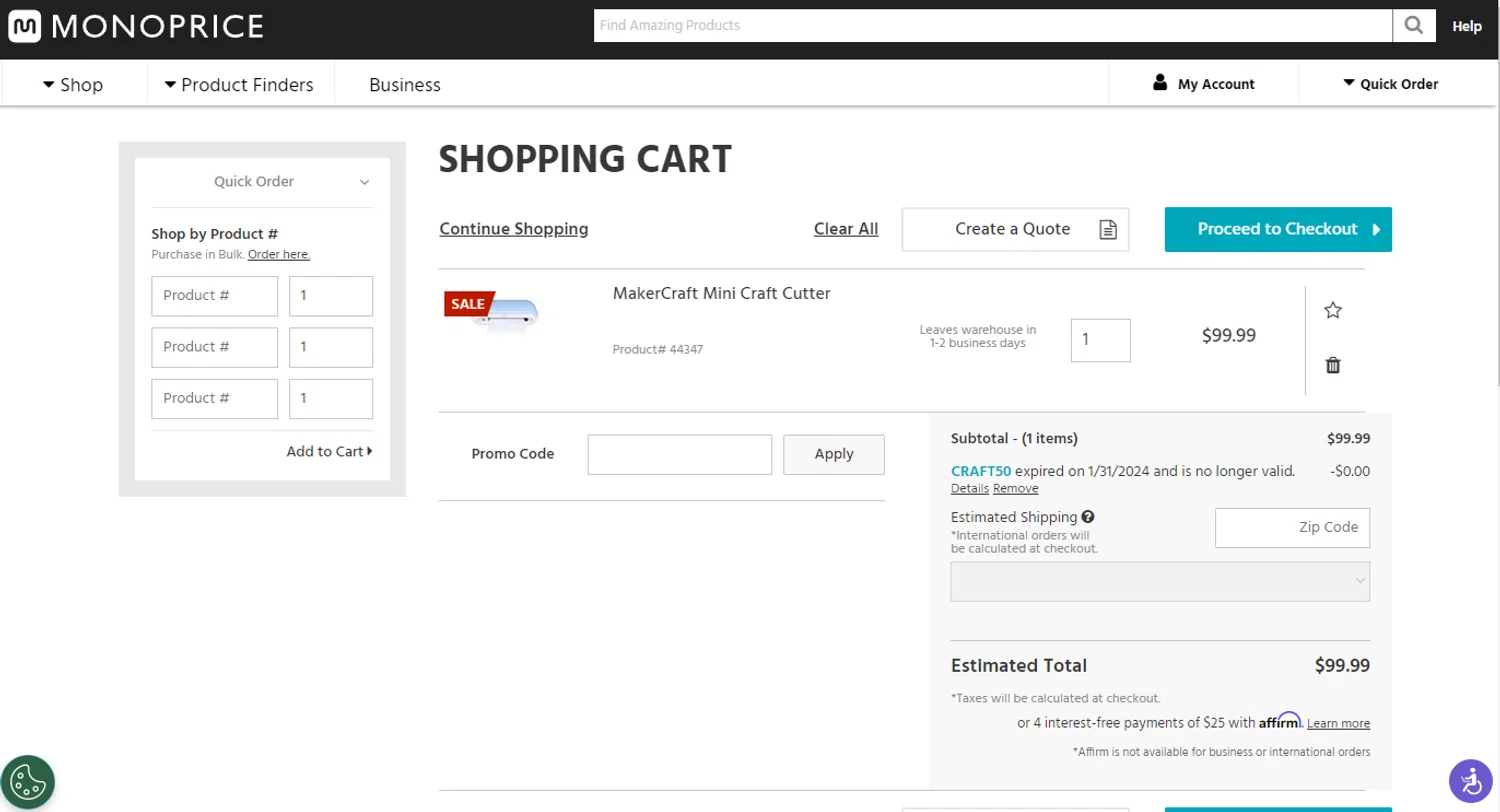The height and width of the screenshot is (812, 1500).
Task: Collapse the Quick Order sidebar panel chevron
Action: pyautogui.click(x=364, y=182)
